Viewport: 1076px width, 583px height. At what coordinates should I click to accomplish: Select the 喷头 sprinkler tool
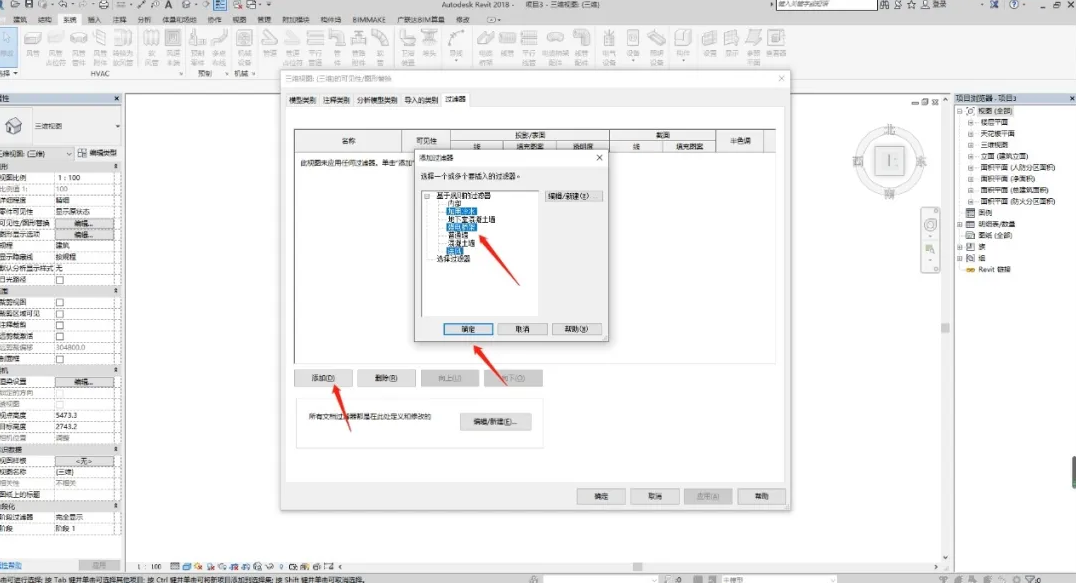coord(430,43)
